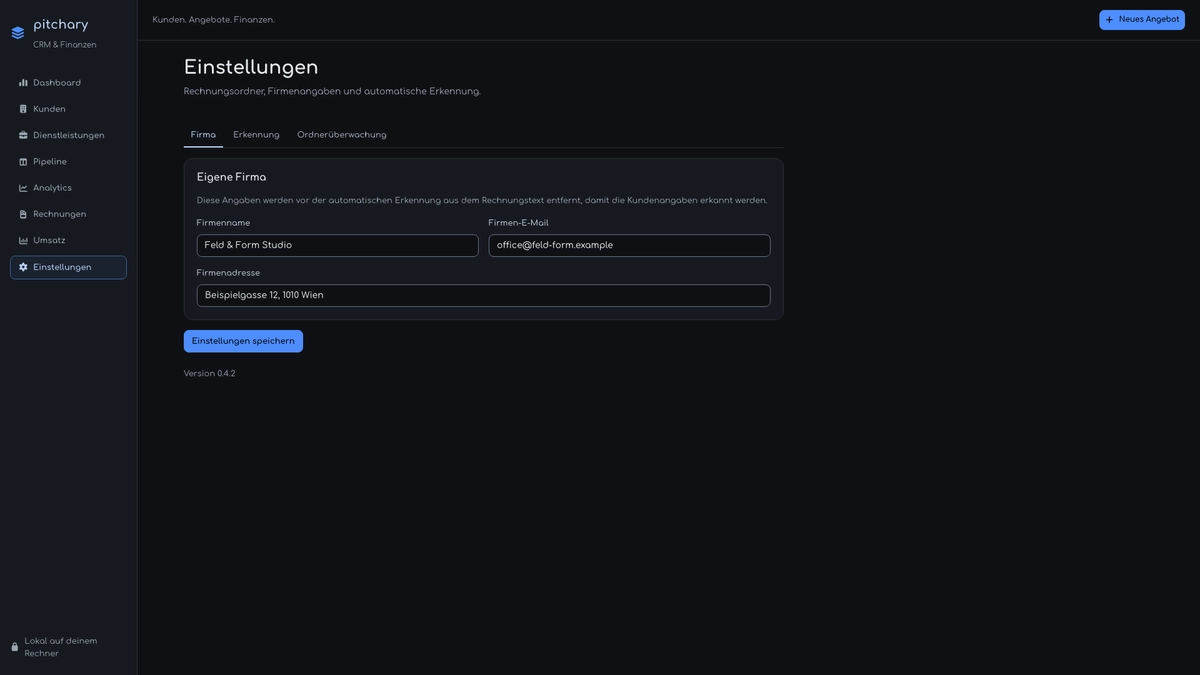The image size is (1200, 675).
Task: Go to Dashboard in the sidebar
Action: [x=68, y=83]
